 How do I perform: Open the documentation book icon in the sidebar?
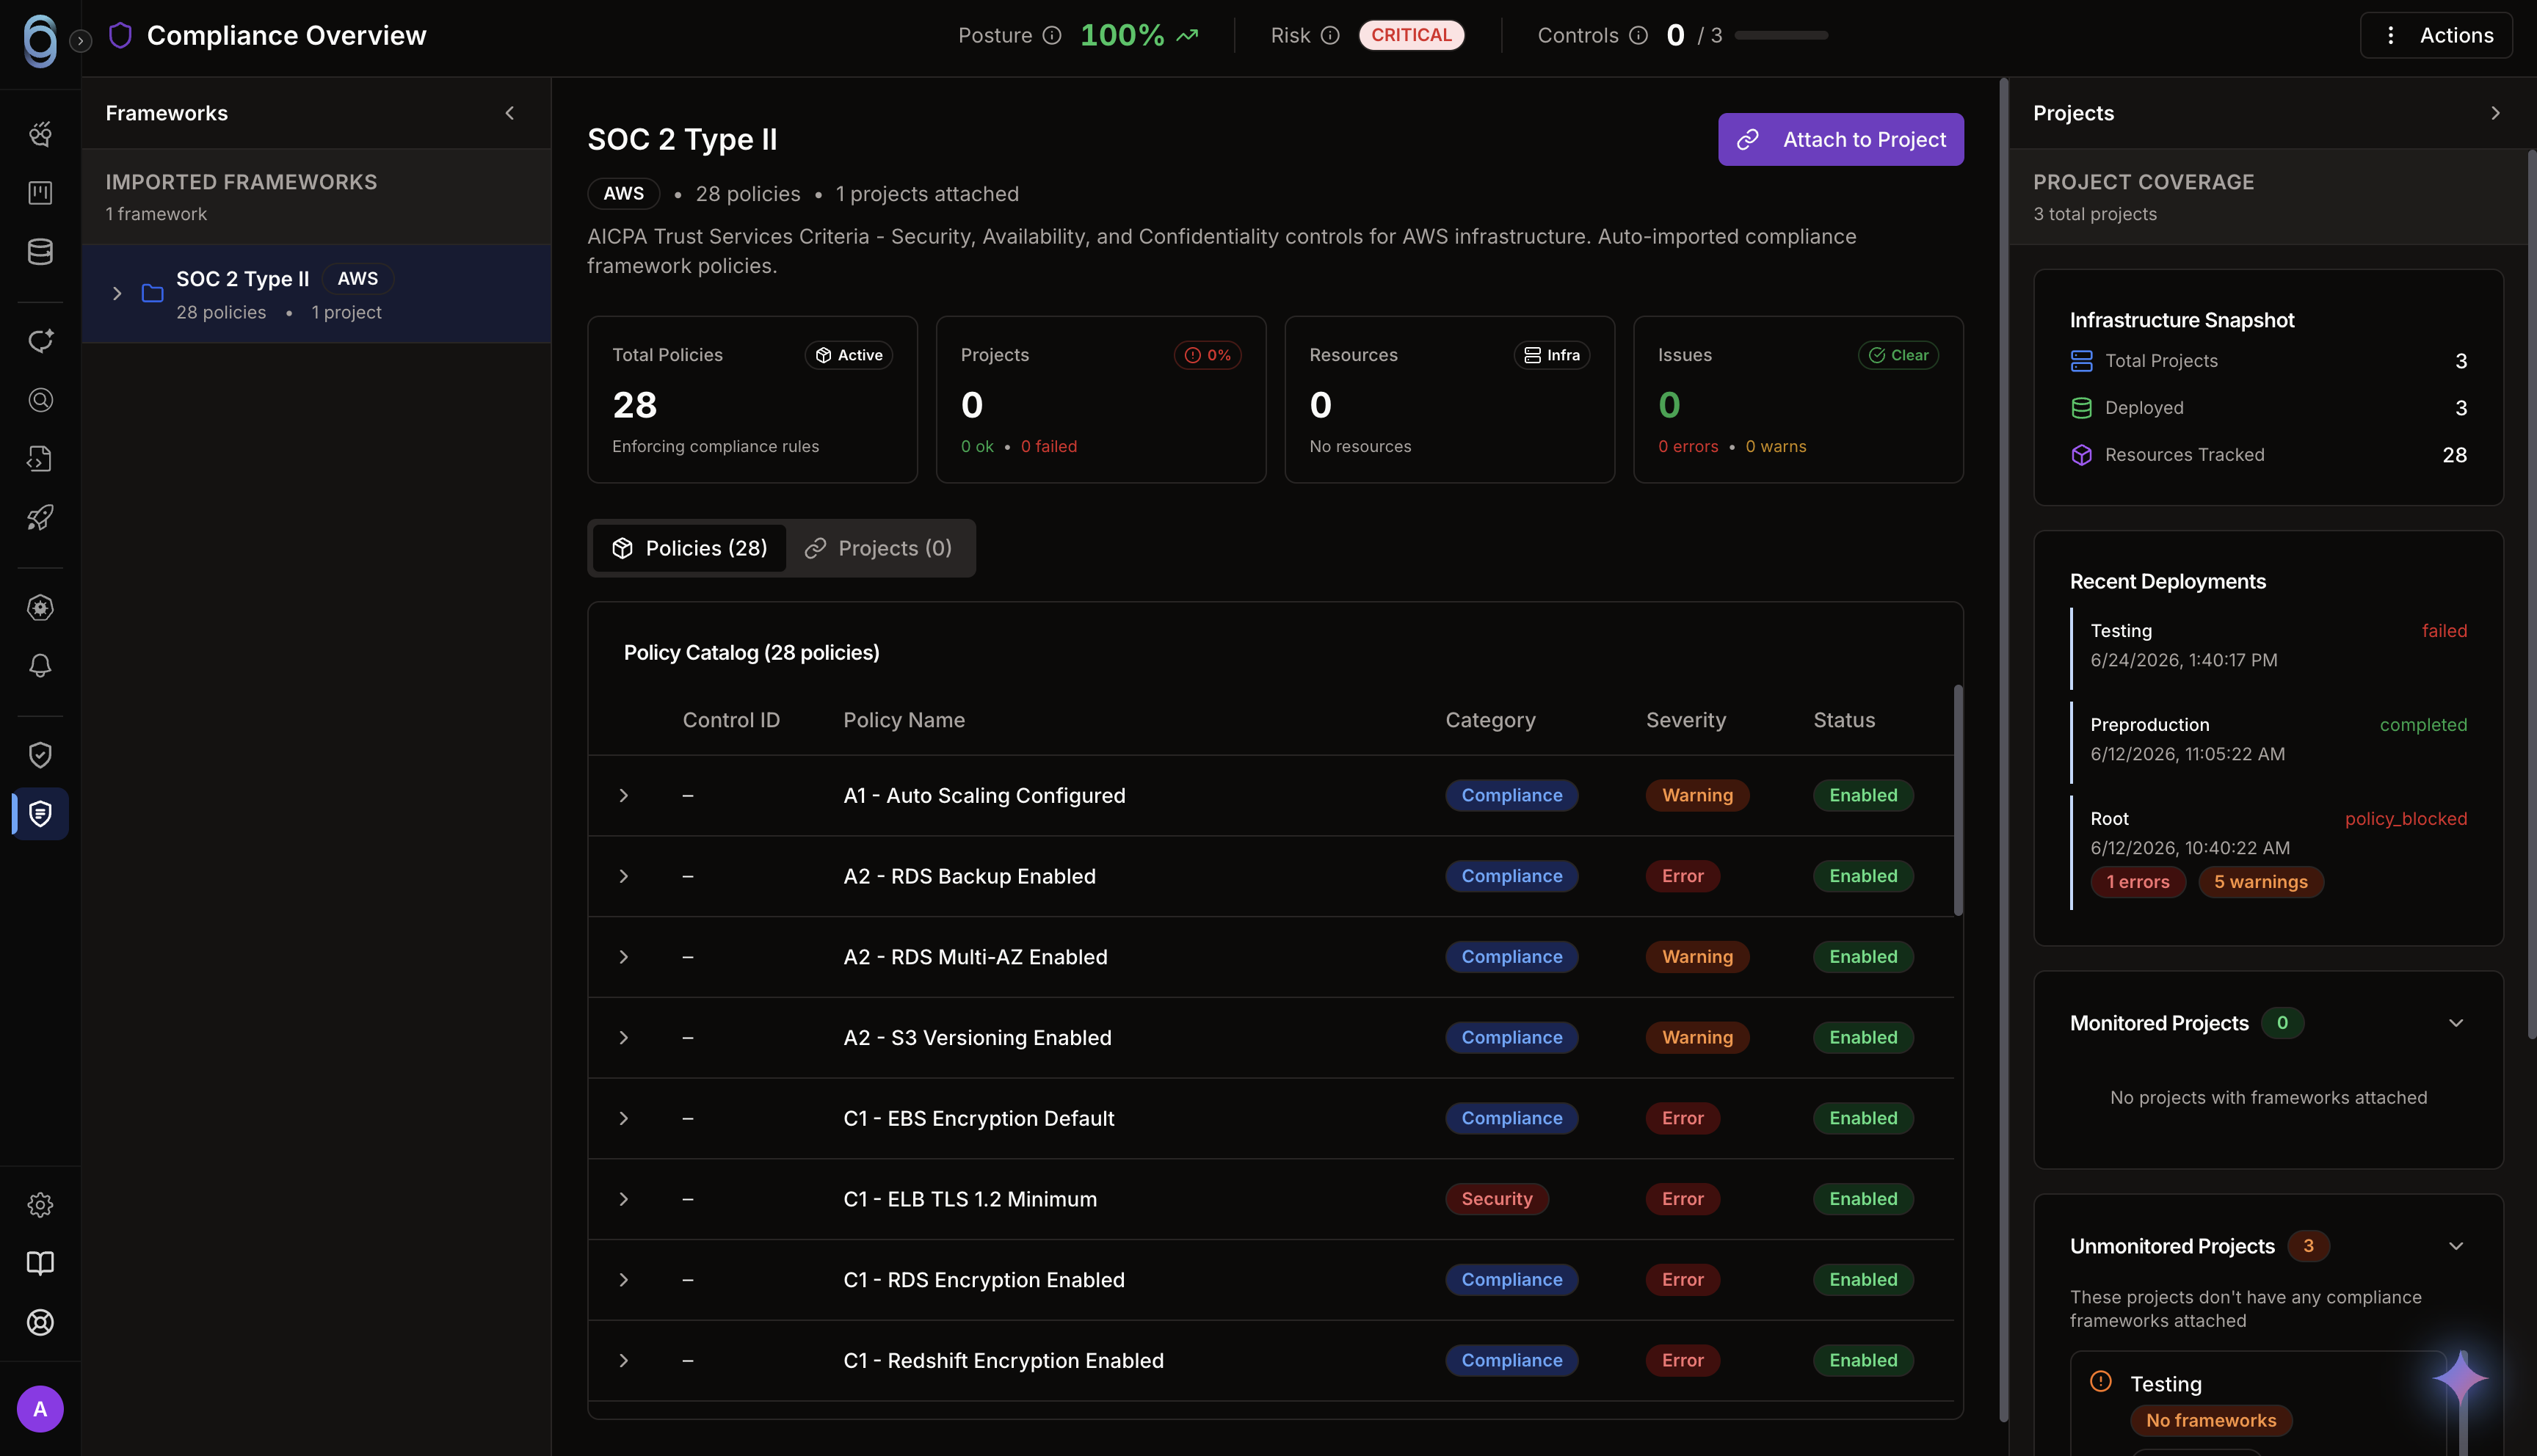[40, 1264]
